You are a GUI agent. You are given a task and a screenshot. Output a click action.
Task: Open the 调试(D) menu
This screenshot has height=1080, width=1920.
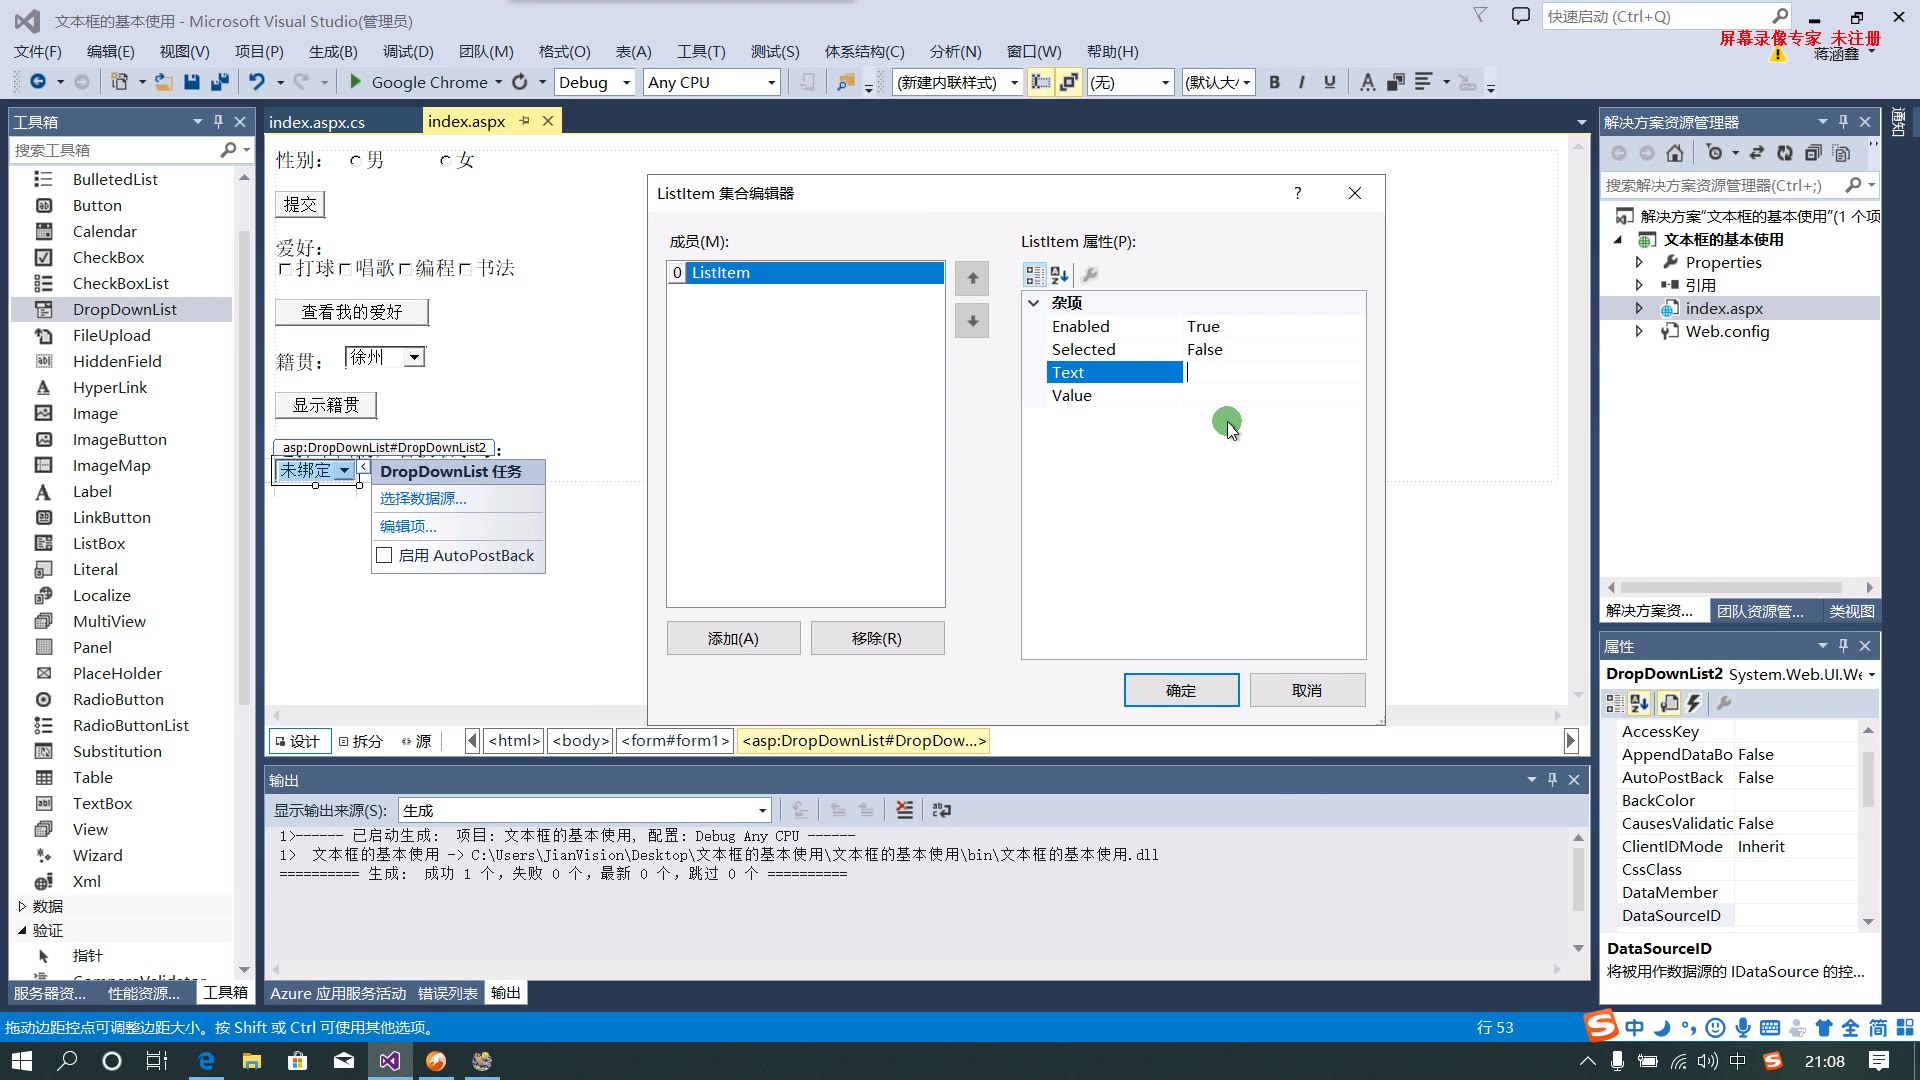pyautogui.click(x=408, y=51)
